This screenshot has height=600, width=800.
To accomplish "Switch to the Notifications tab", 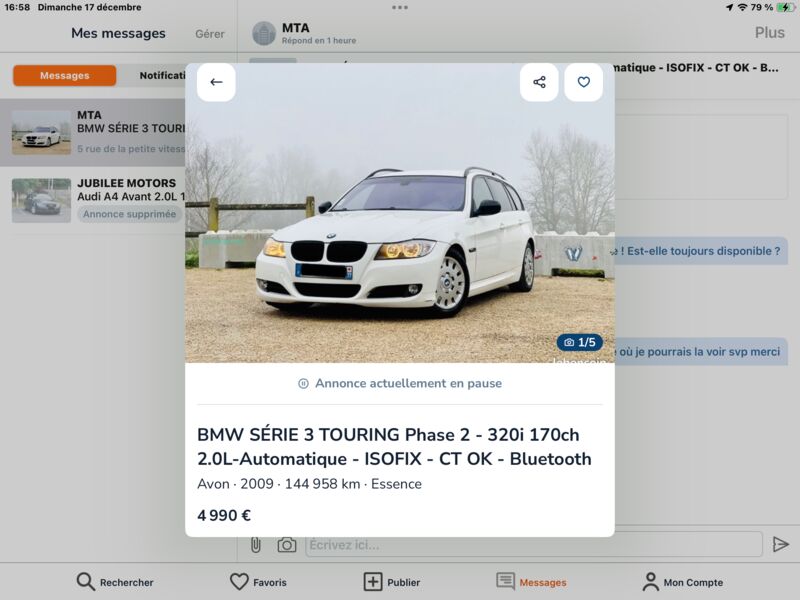I will pyautogui.click(x=162, y=76).
